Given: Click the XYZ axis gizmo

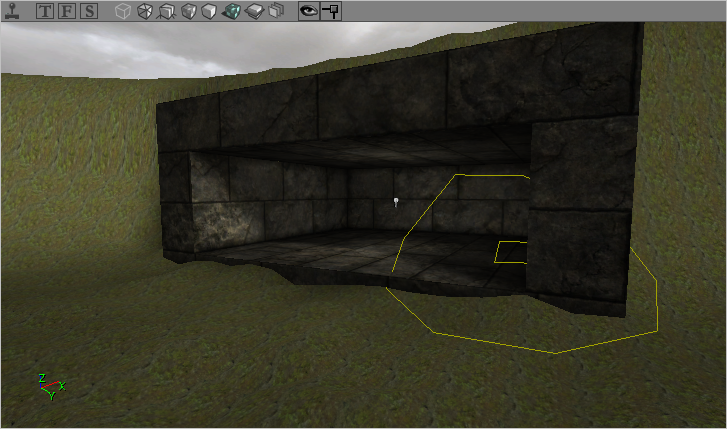Looking at the screenshot, I should point(49,384).
